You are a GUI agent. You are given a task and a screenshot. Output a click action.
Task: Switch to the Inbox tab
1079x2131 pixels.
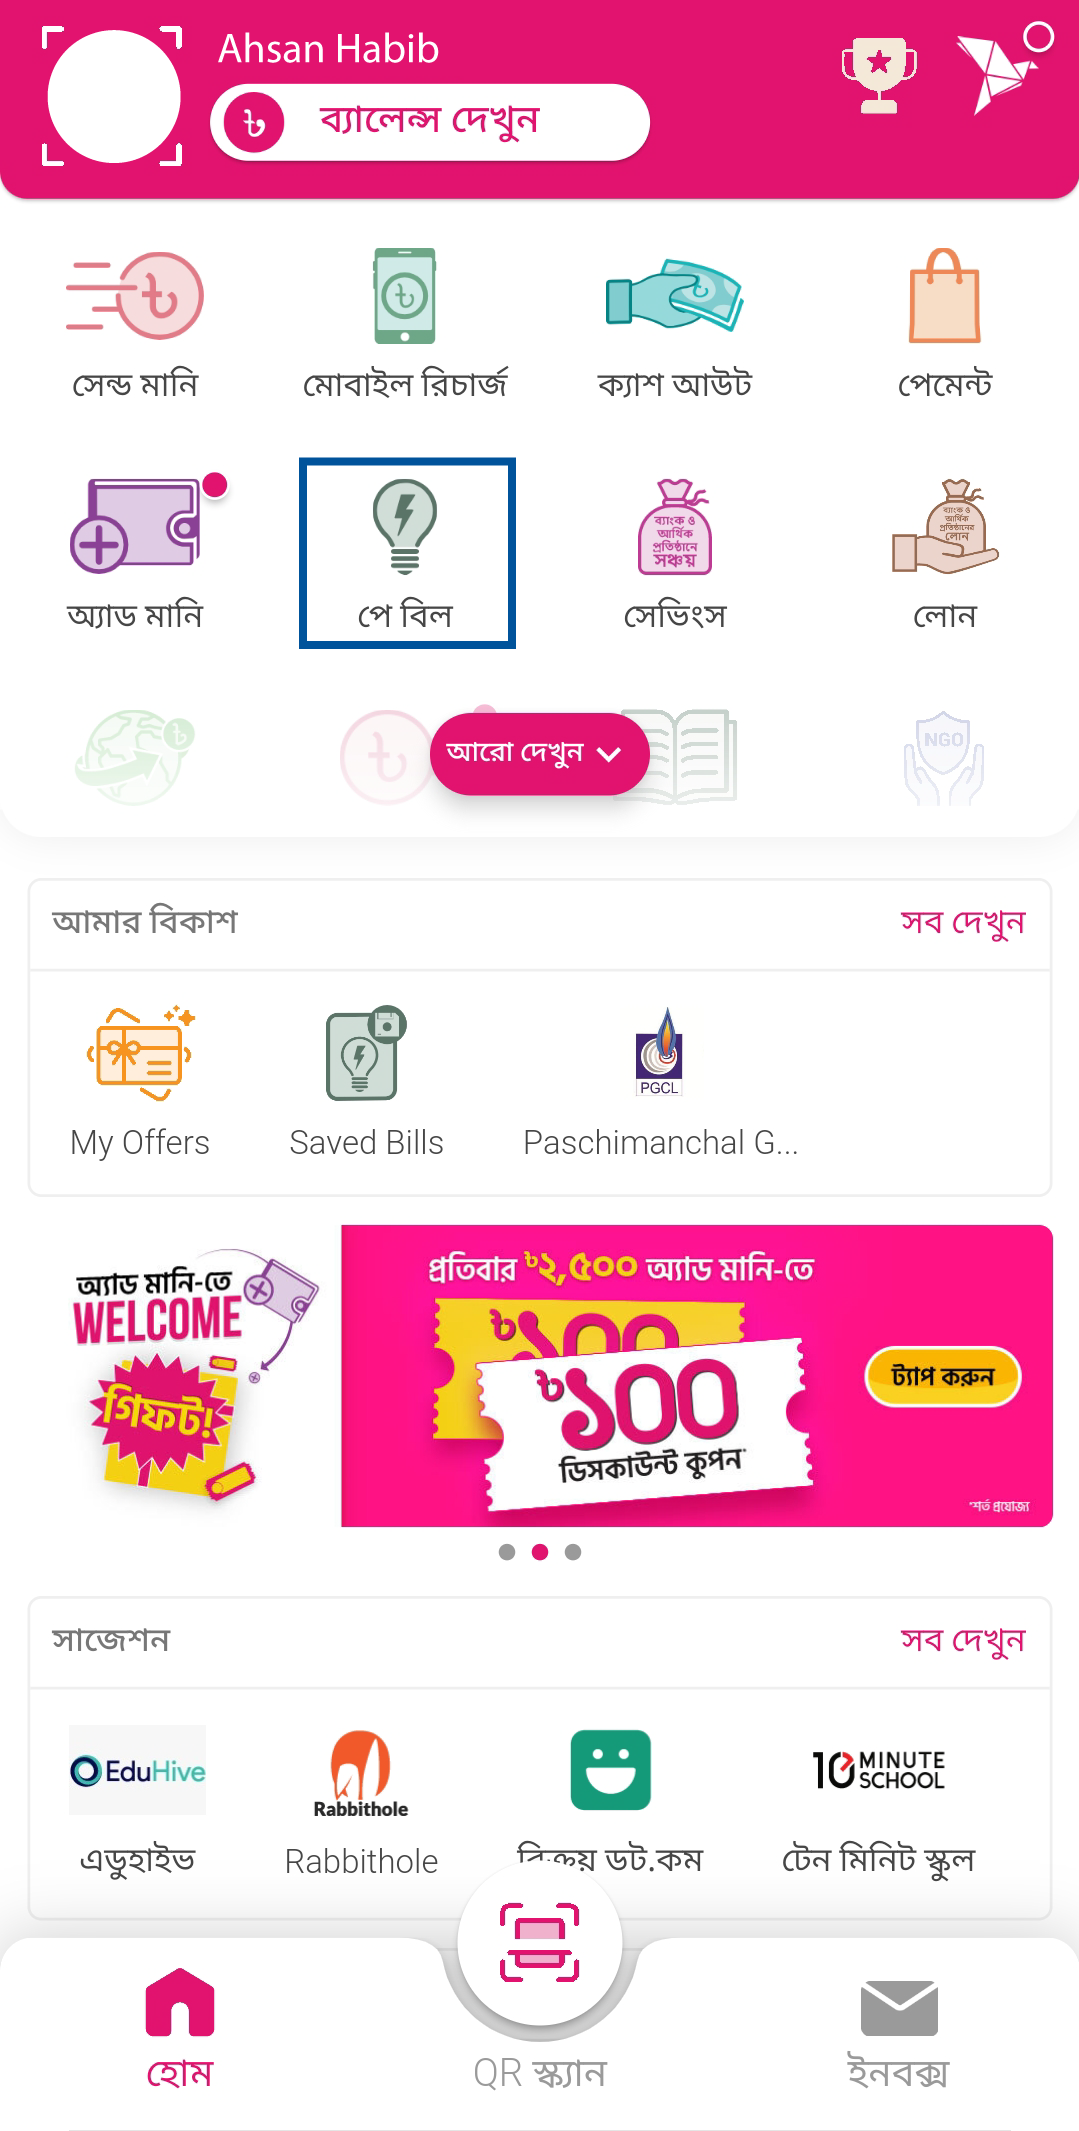pos(898,2031)
